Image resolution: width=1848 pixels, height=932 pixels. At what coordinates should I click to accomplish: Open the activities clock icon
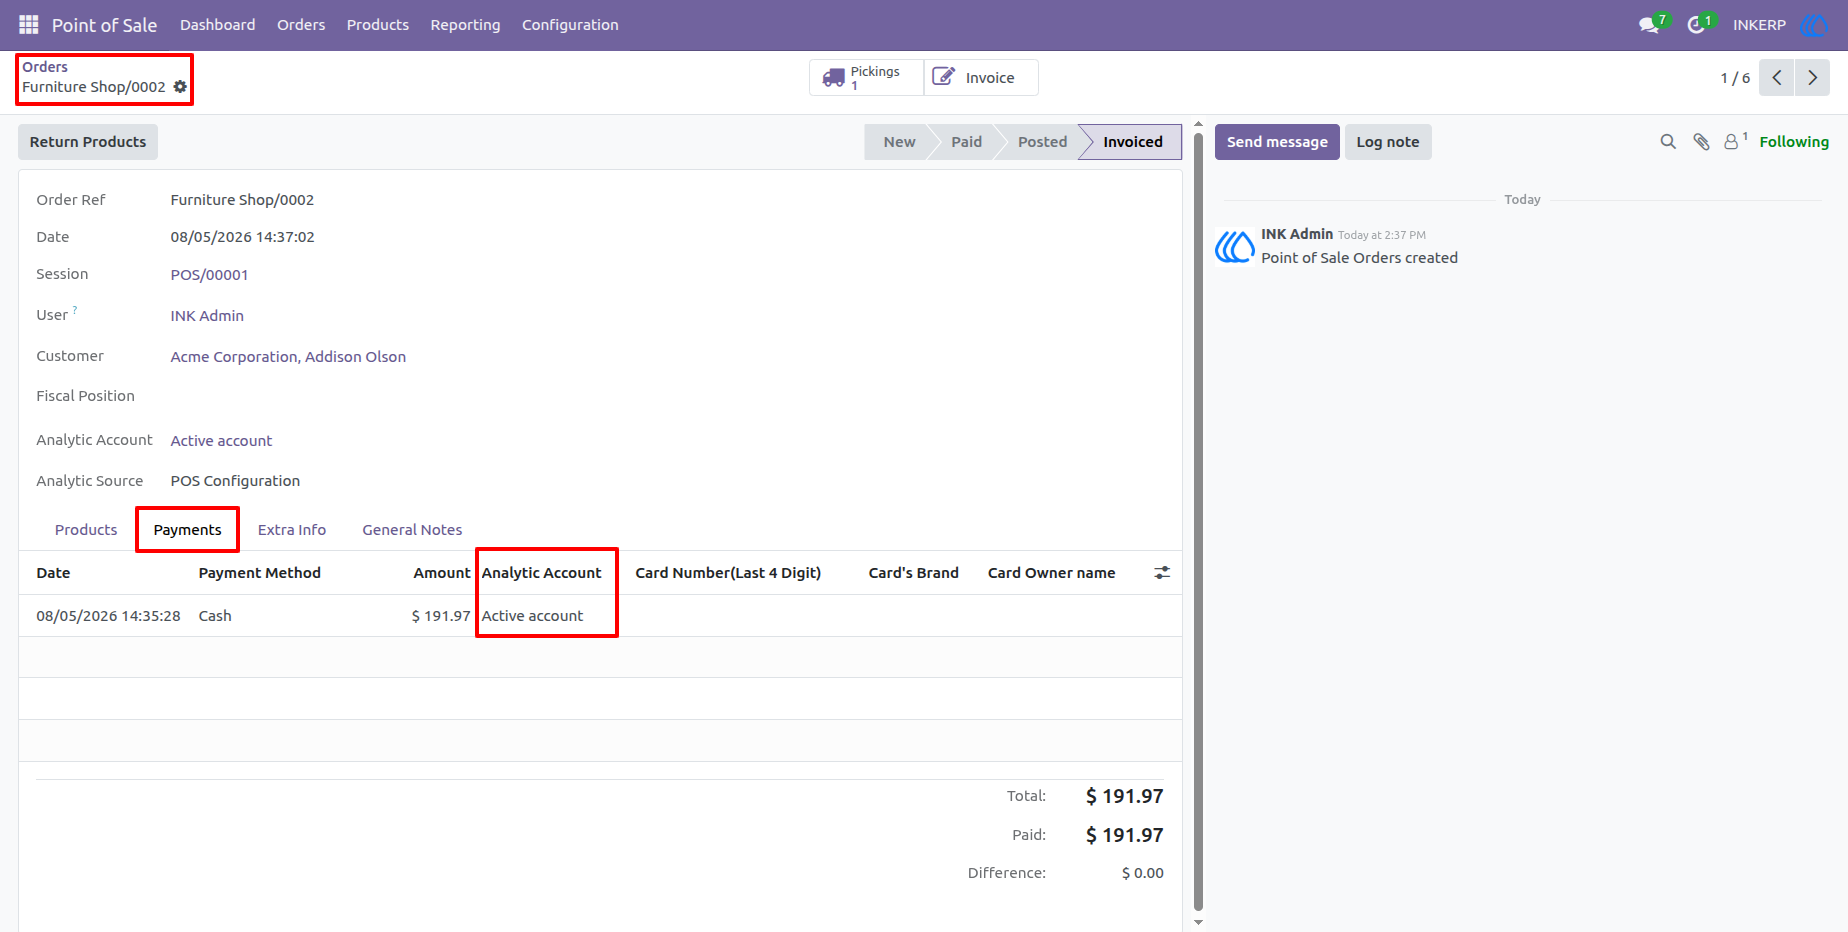[1697, 25]
